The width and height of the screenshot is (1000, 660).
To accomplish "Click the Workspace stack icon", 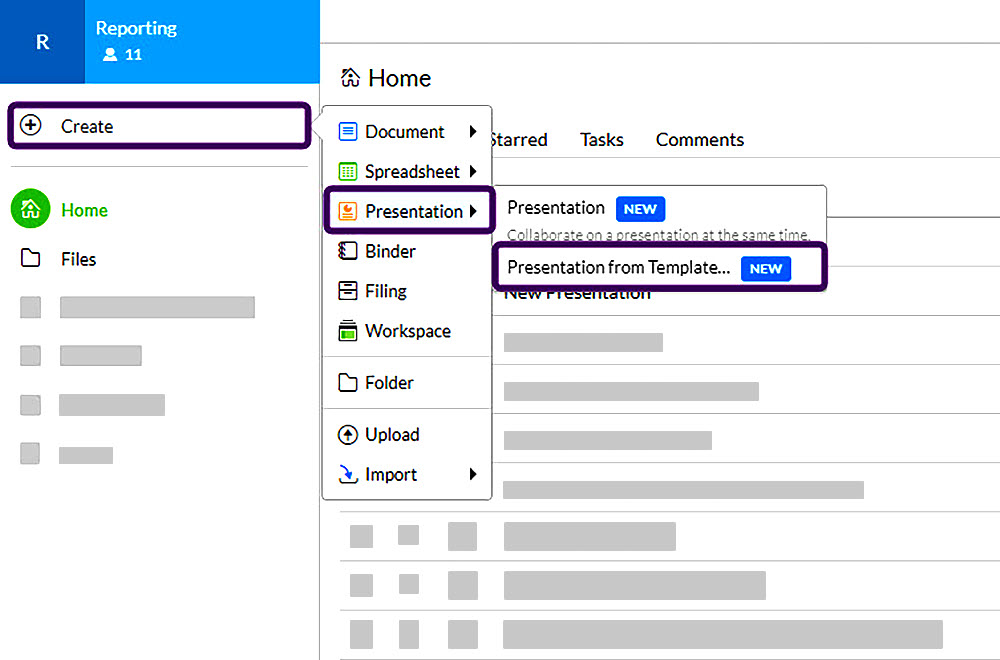I will [348, 331].
